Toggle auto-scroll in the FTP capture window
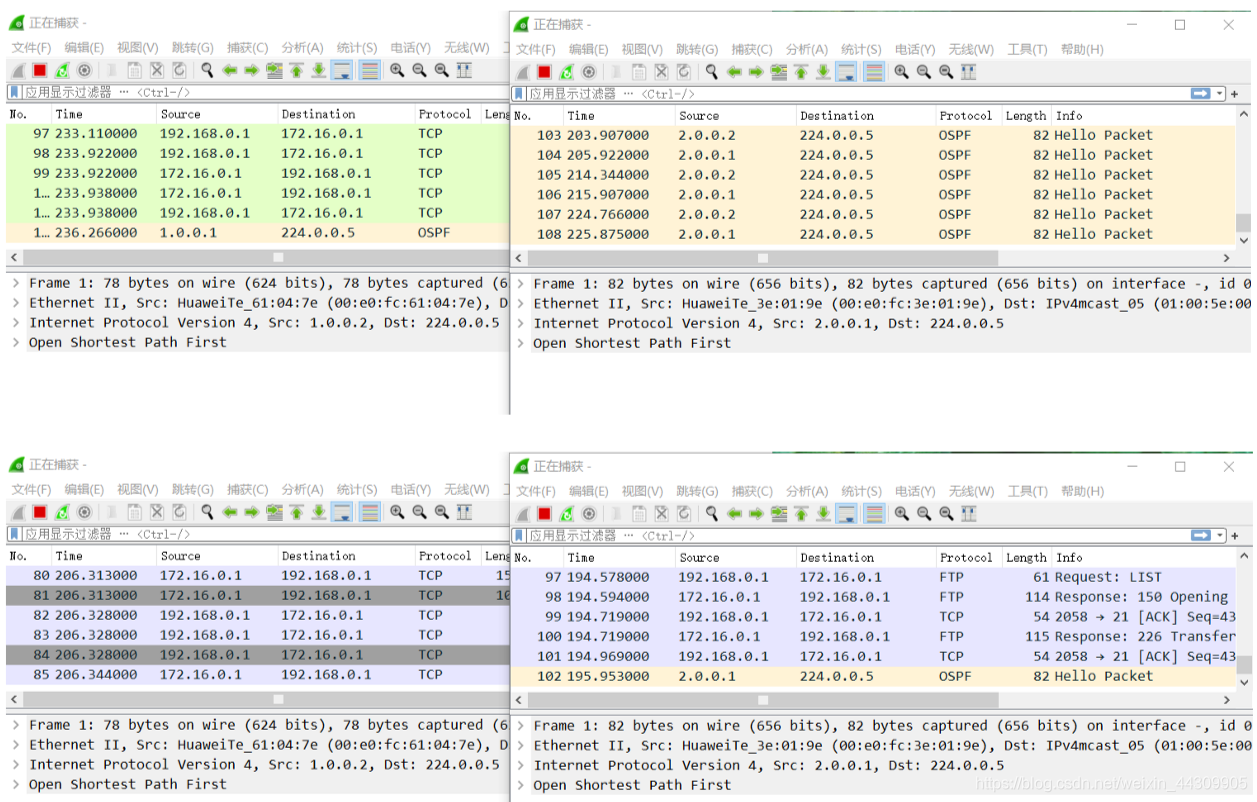The height and width of the screenshot is (802, 1257). click(x=847, y=513)
